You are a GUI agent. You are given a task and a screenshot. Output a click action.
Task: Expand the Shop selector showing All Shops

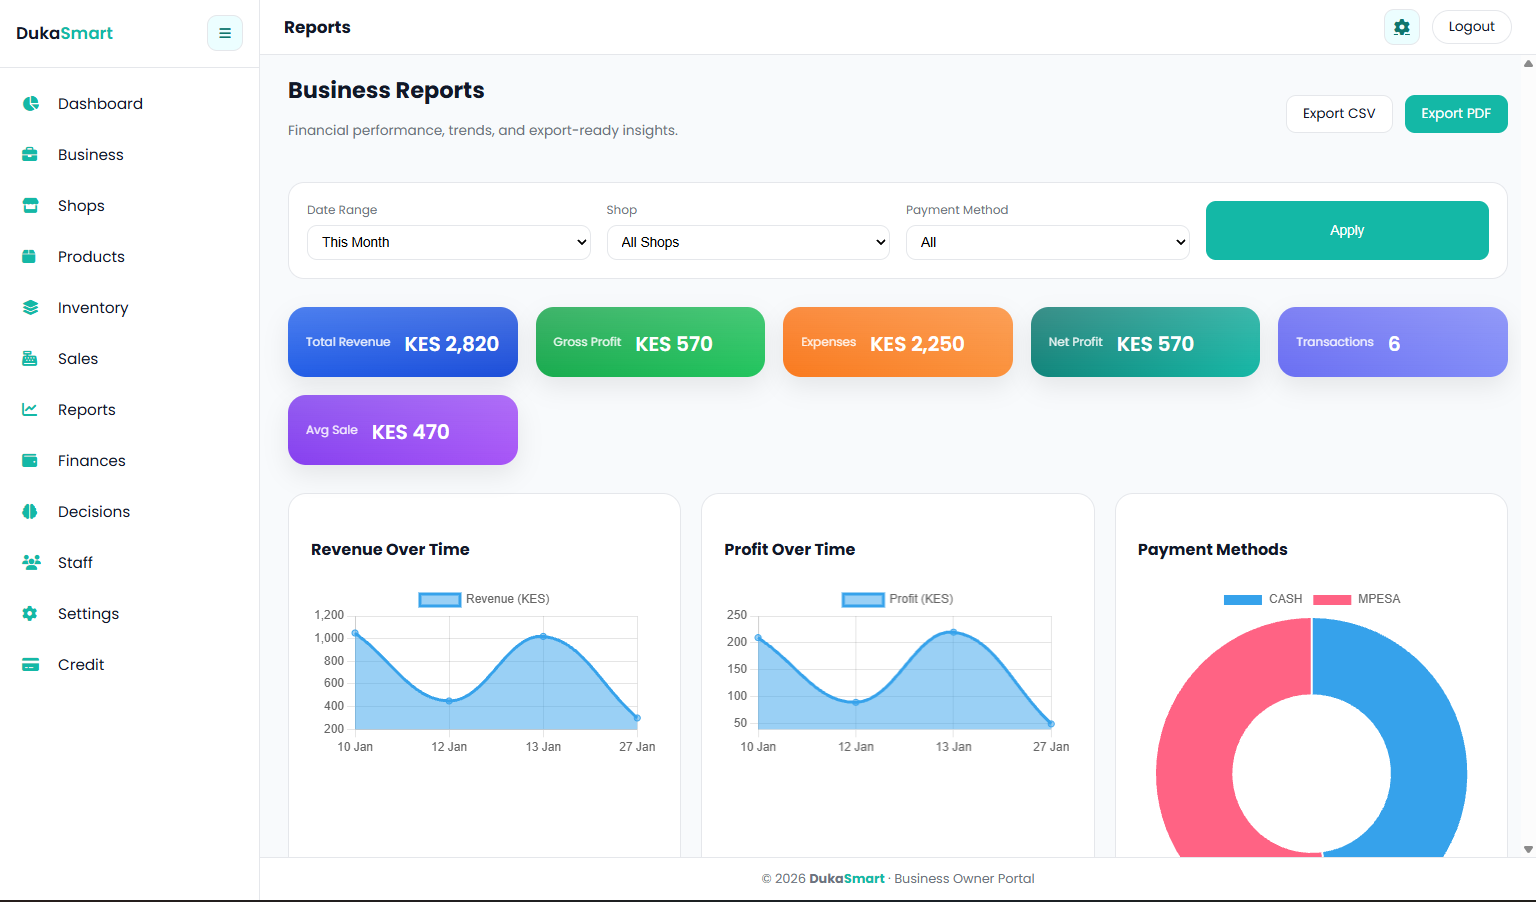[748, 242]
